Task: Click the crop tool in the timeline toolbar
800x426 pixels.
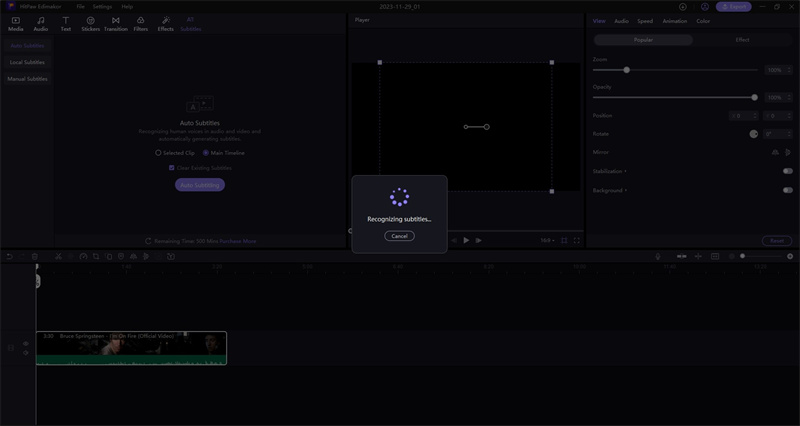Action: point(96,257)
